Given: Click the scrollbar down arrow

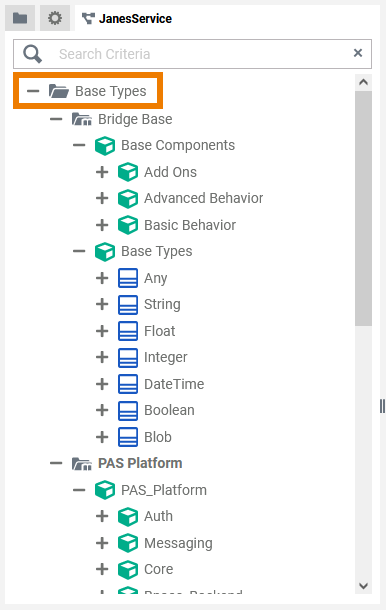Looking at the screenshot, I should point(363,585).
